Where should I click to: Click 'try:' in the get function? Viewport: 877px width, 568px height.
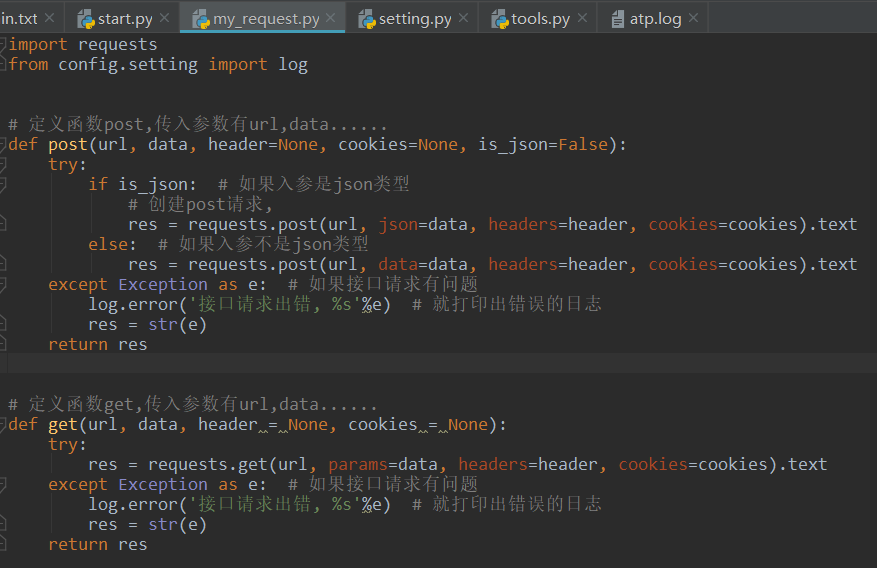click(x=67, y=444)
